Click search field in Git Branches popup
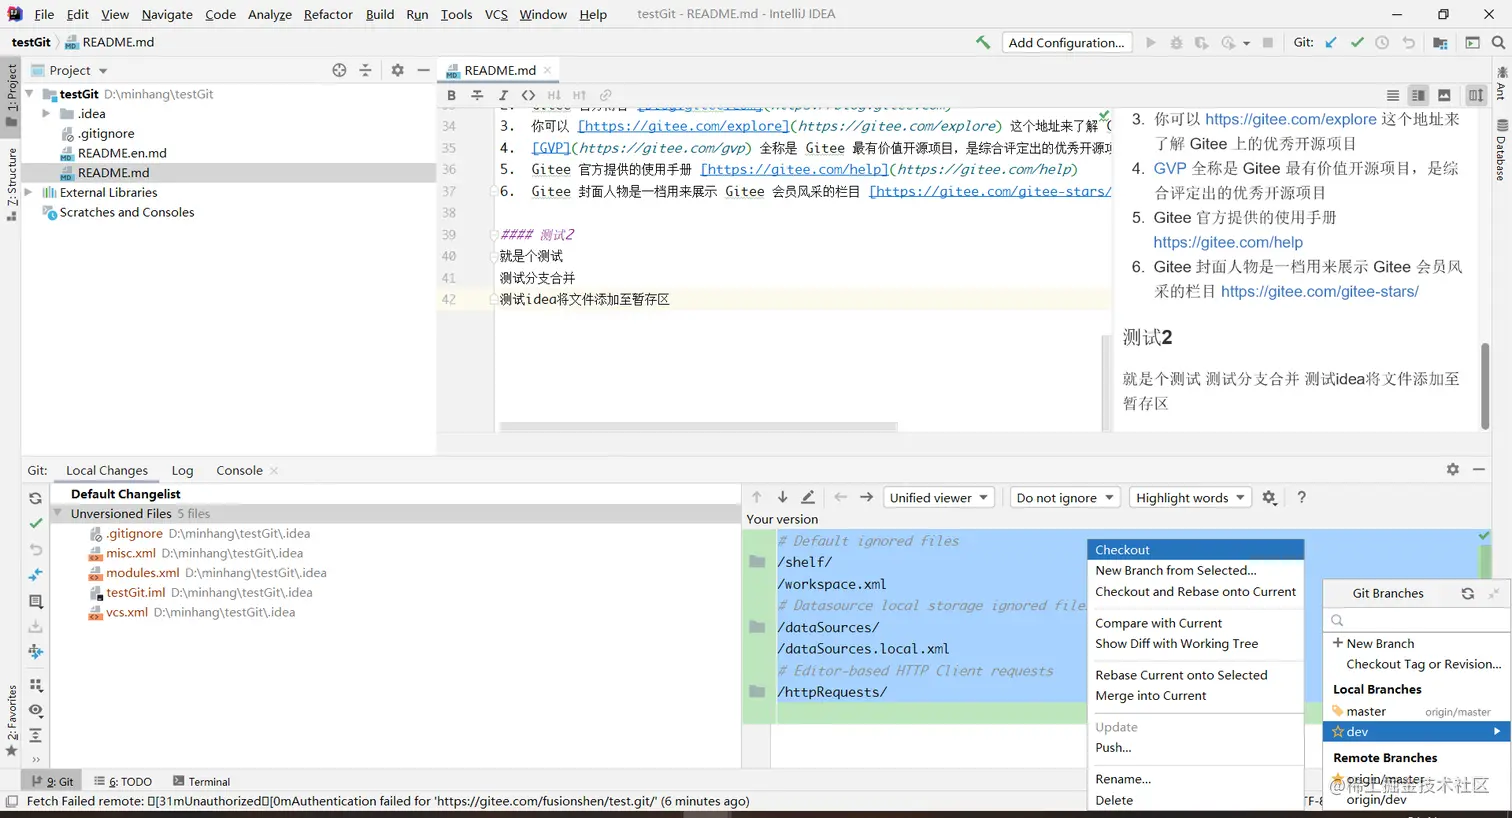 click(x=1416, y=621)
